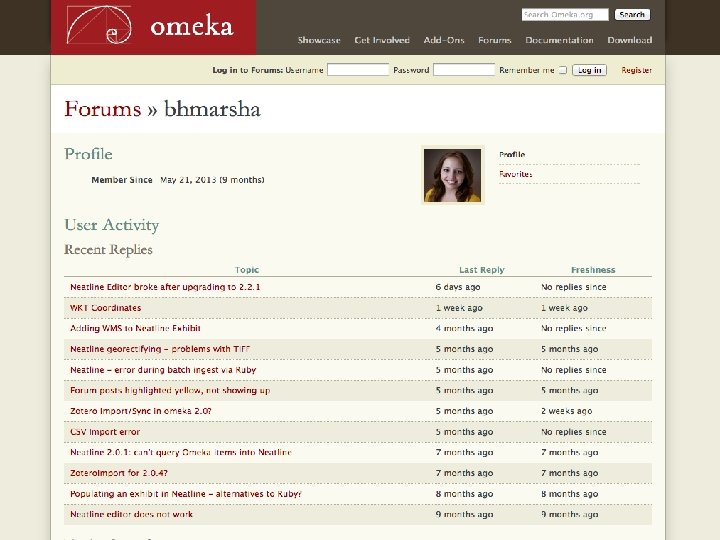Viewport: 720px width, 540px height.
Task: Click the '4 months ago' last reply cell
Action: 464,328
